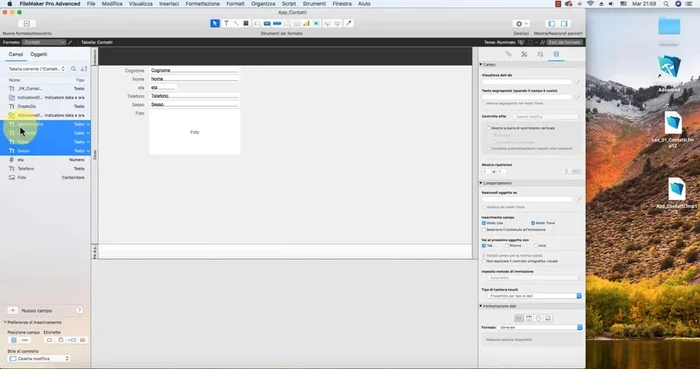Select the date data format icon
Screen dimensions: 700x369
[529, 318]
